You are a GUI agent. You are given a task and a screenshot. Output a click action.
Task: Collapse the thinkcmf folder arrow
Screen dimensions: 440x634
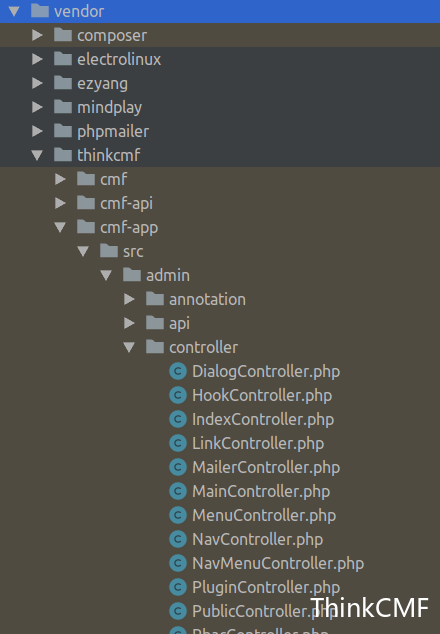pos(37,155)
